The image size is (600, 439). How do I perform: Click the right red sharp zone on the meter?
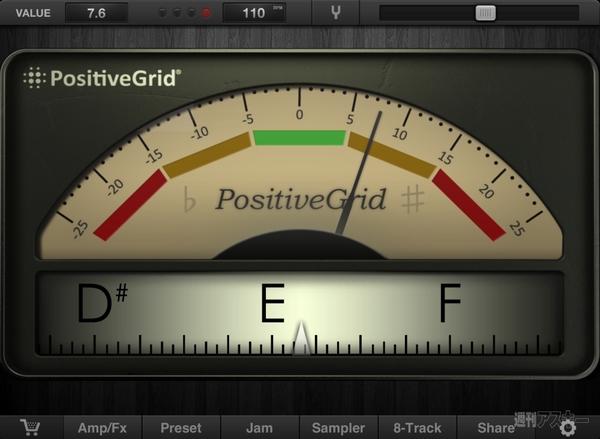[x=469, y=205]
